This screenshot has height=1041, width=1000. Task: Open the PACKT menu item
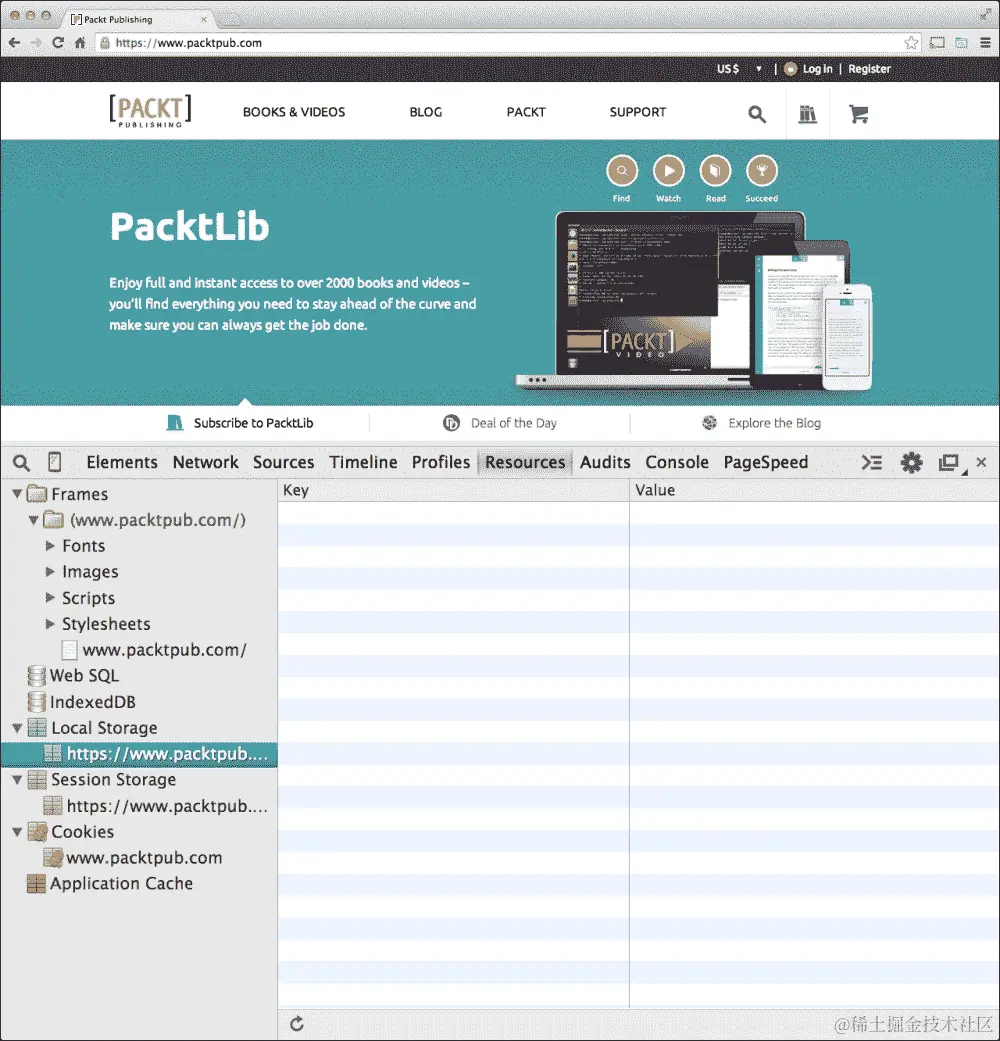(x=526, y=112)
